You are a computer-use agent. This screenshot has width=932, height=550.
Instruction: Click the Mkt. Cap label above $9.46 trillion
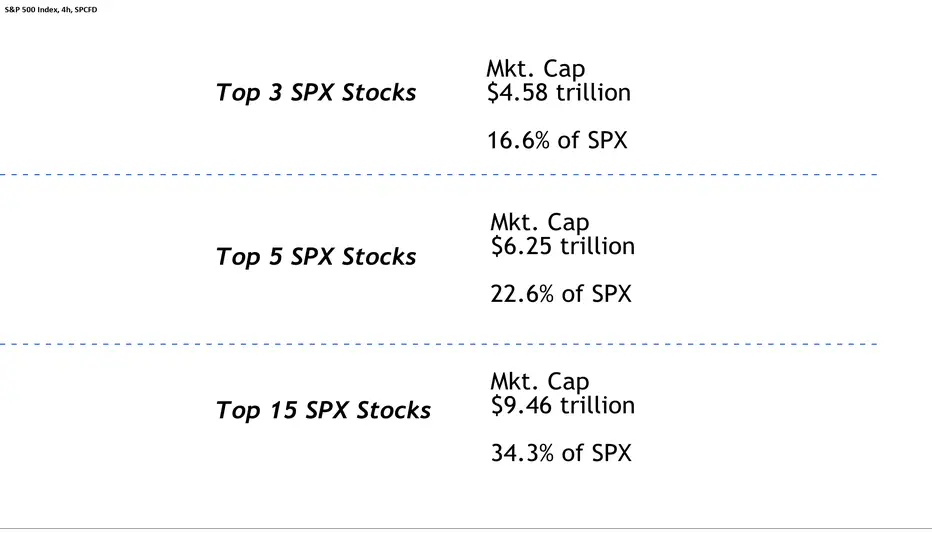pos(540,382)
